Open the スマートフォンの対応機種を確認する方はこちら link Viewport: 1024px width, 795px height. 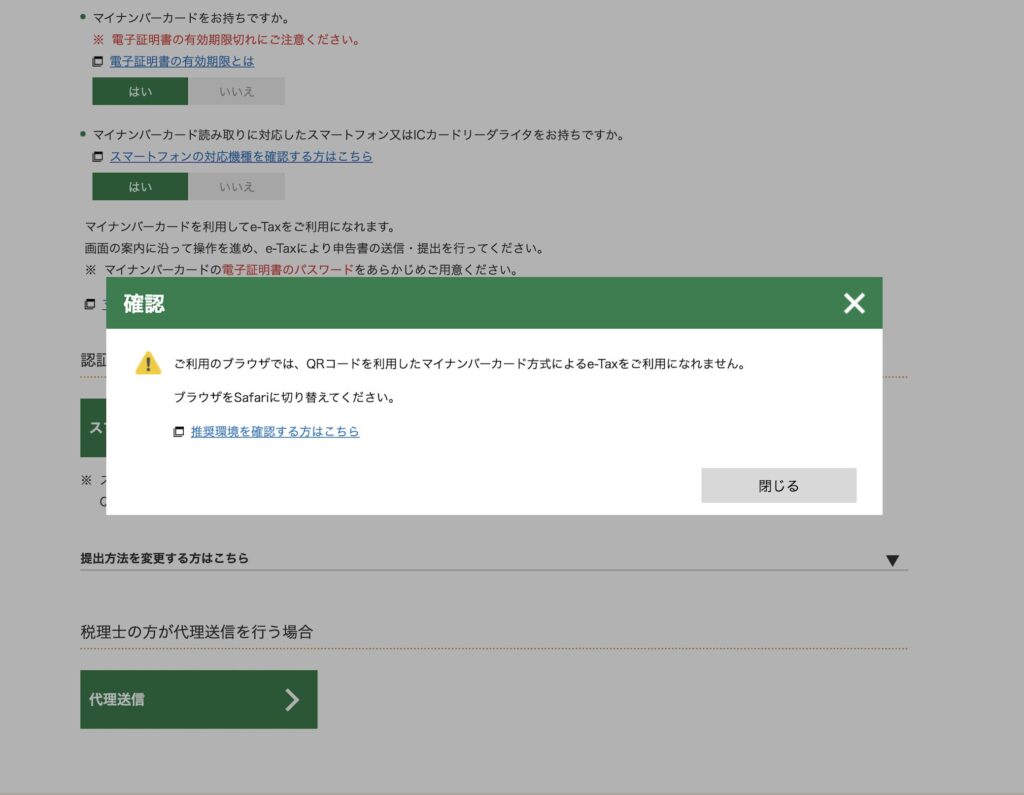(x=241, y=157)
